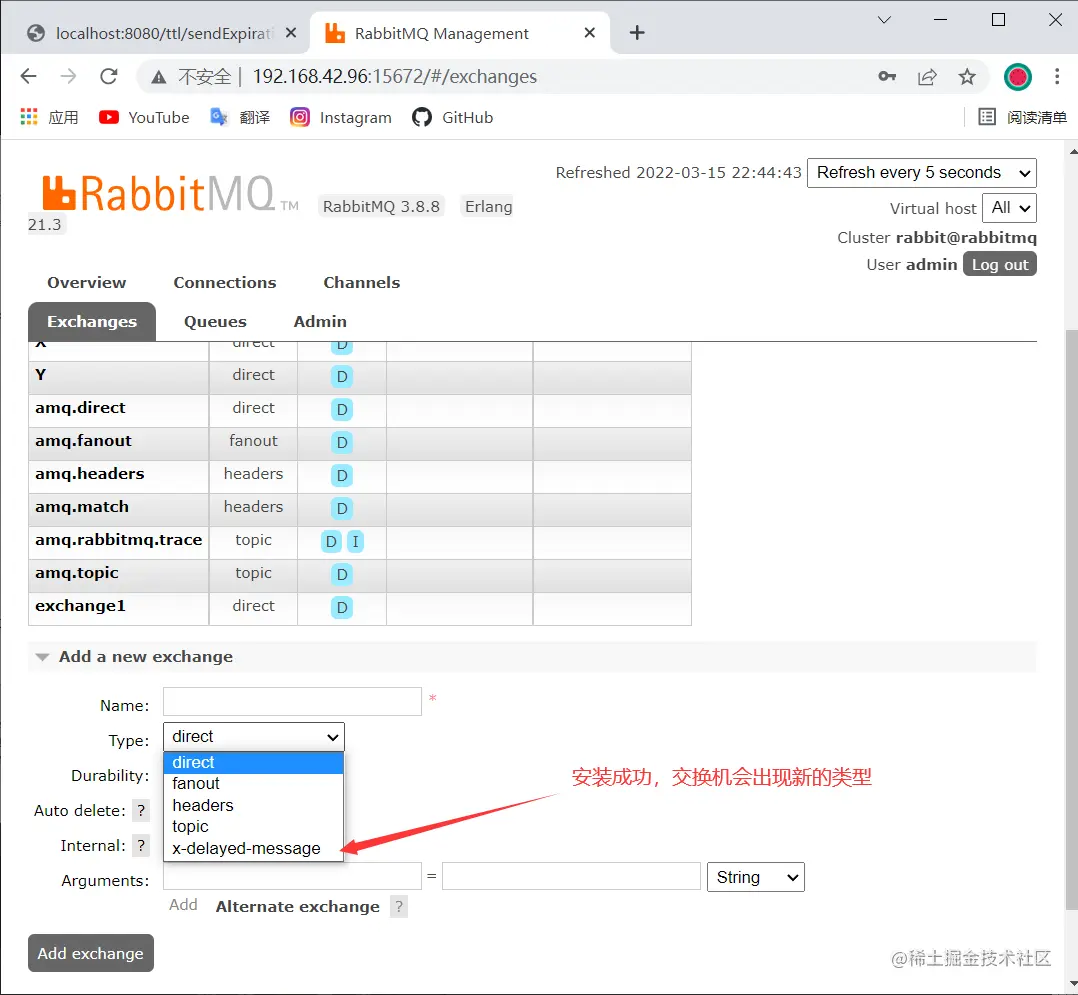Switch to the Channels tab
Screen dimensions: 1078x995
[x=362, y=283]
